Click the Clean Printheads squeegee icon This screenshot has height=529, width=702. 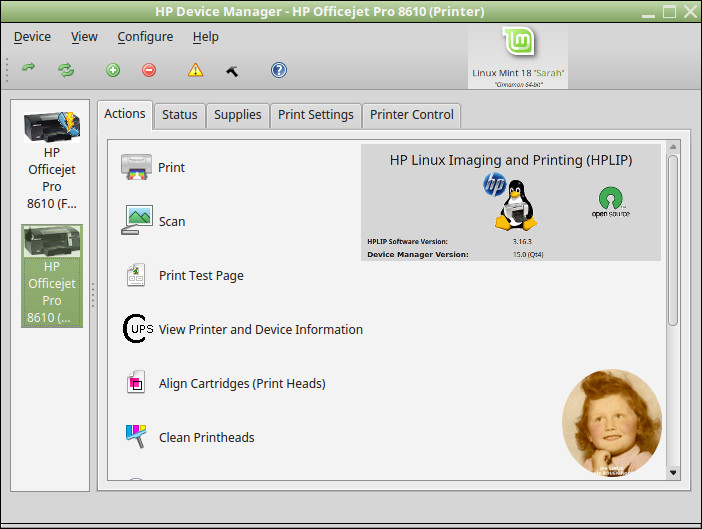click(x=136, y=436)
